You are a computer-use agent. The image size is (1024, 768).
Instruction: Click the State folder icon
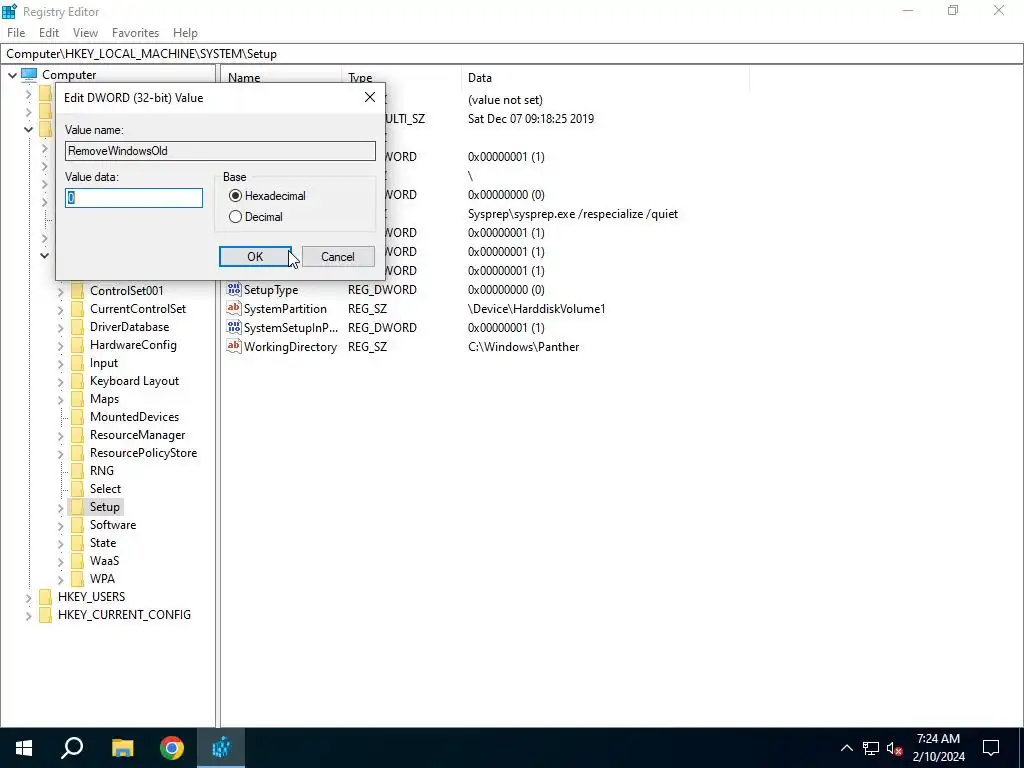(77, 543)
